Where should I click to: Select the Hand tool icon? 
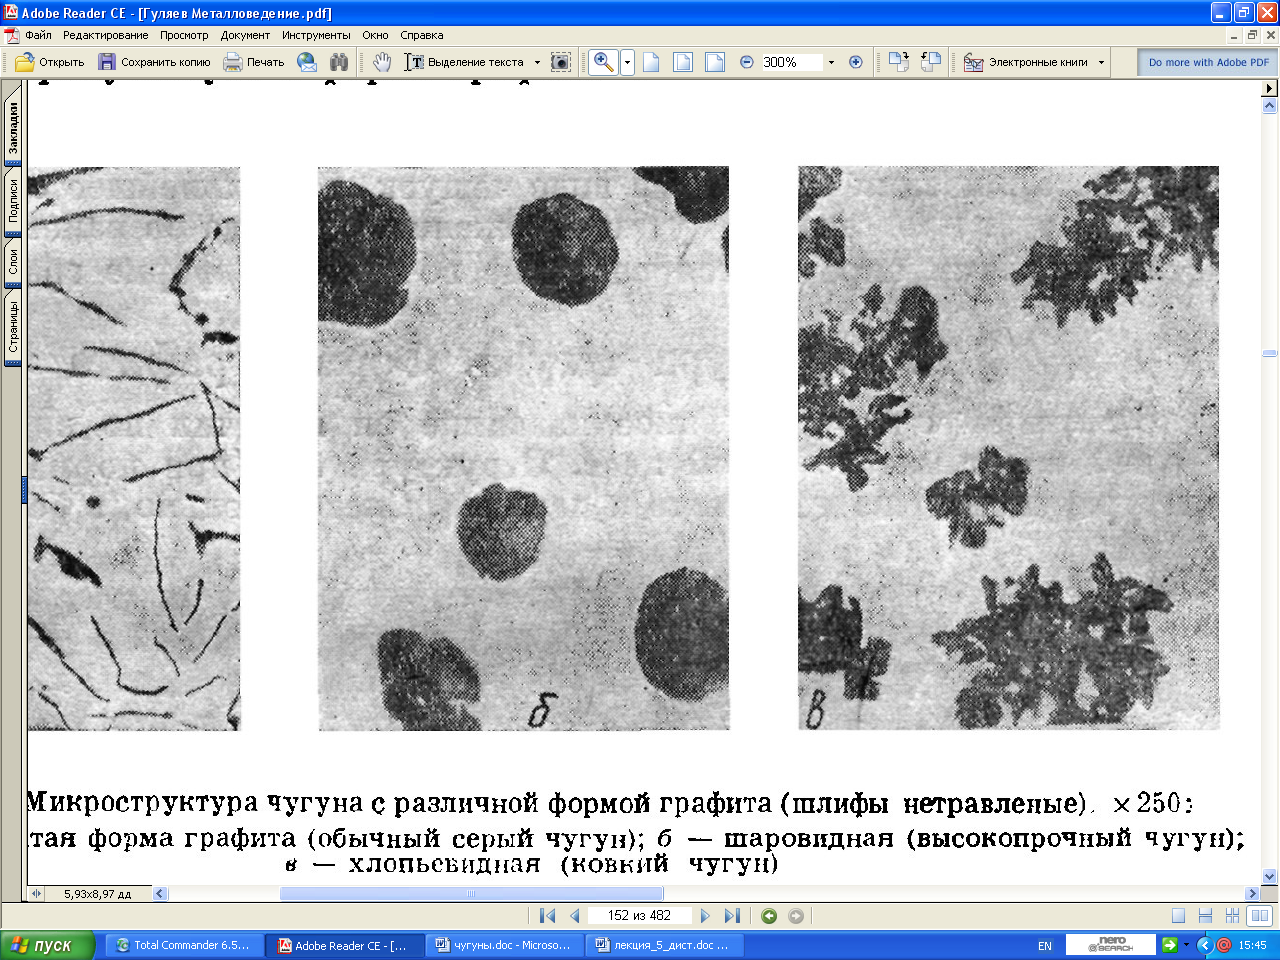click(x=382, y=62)
